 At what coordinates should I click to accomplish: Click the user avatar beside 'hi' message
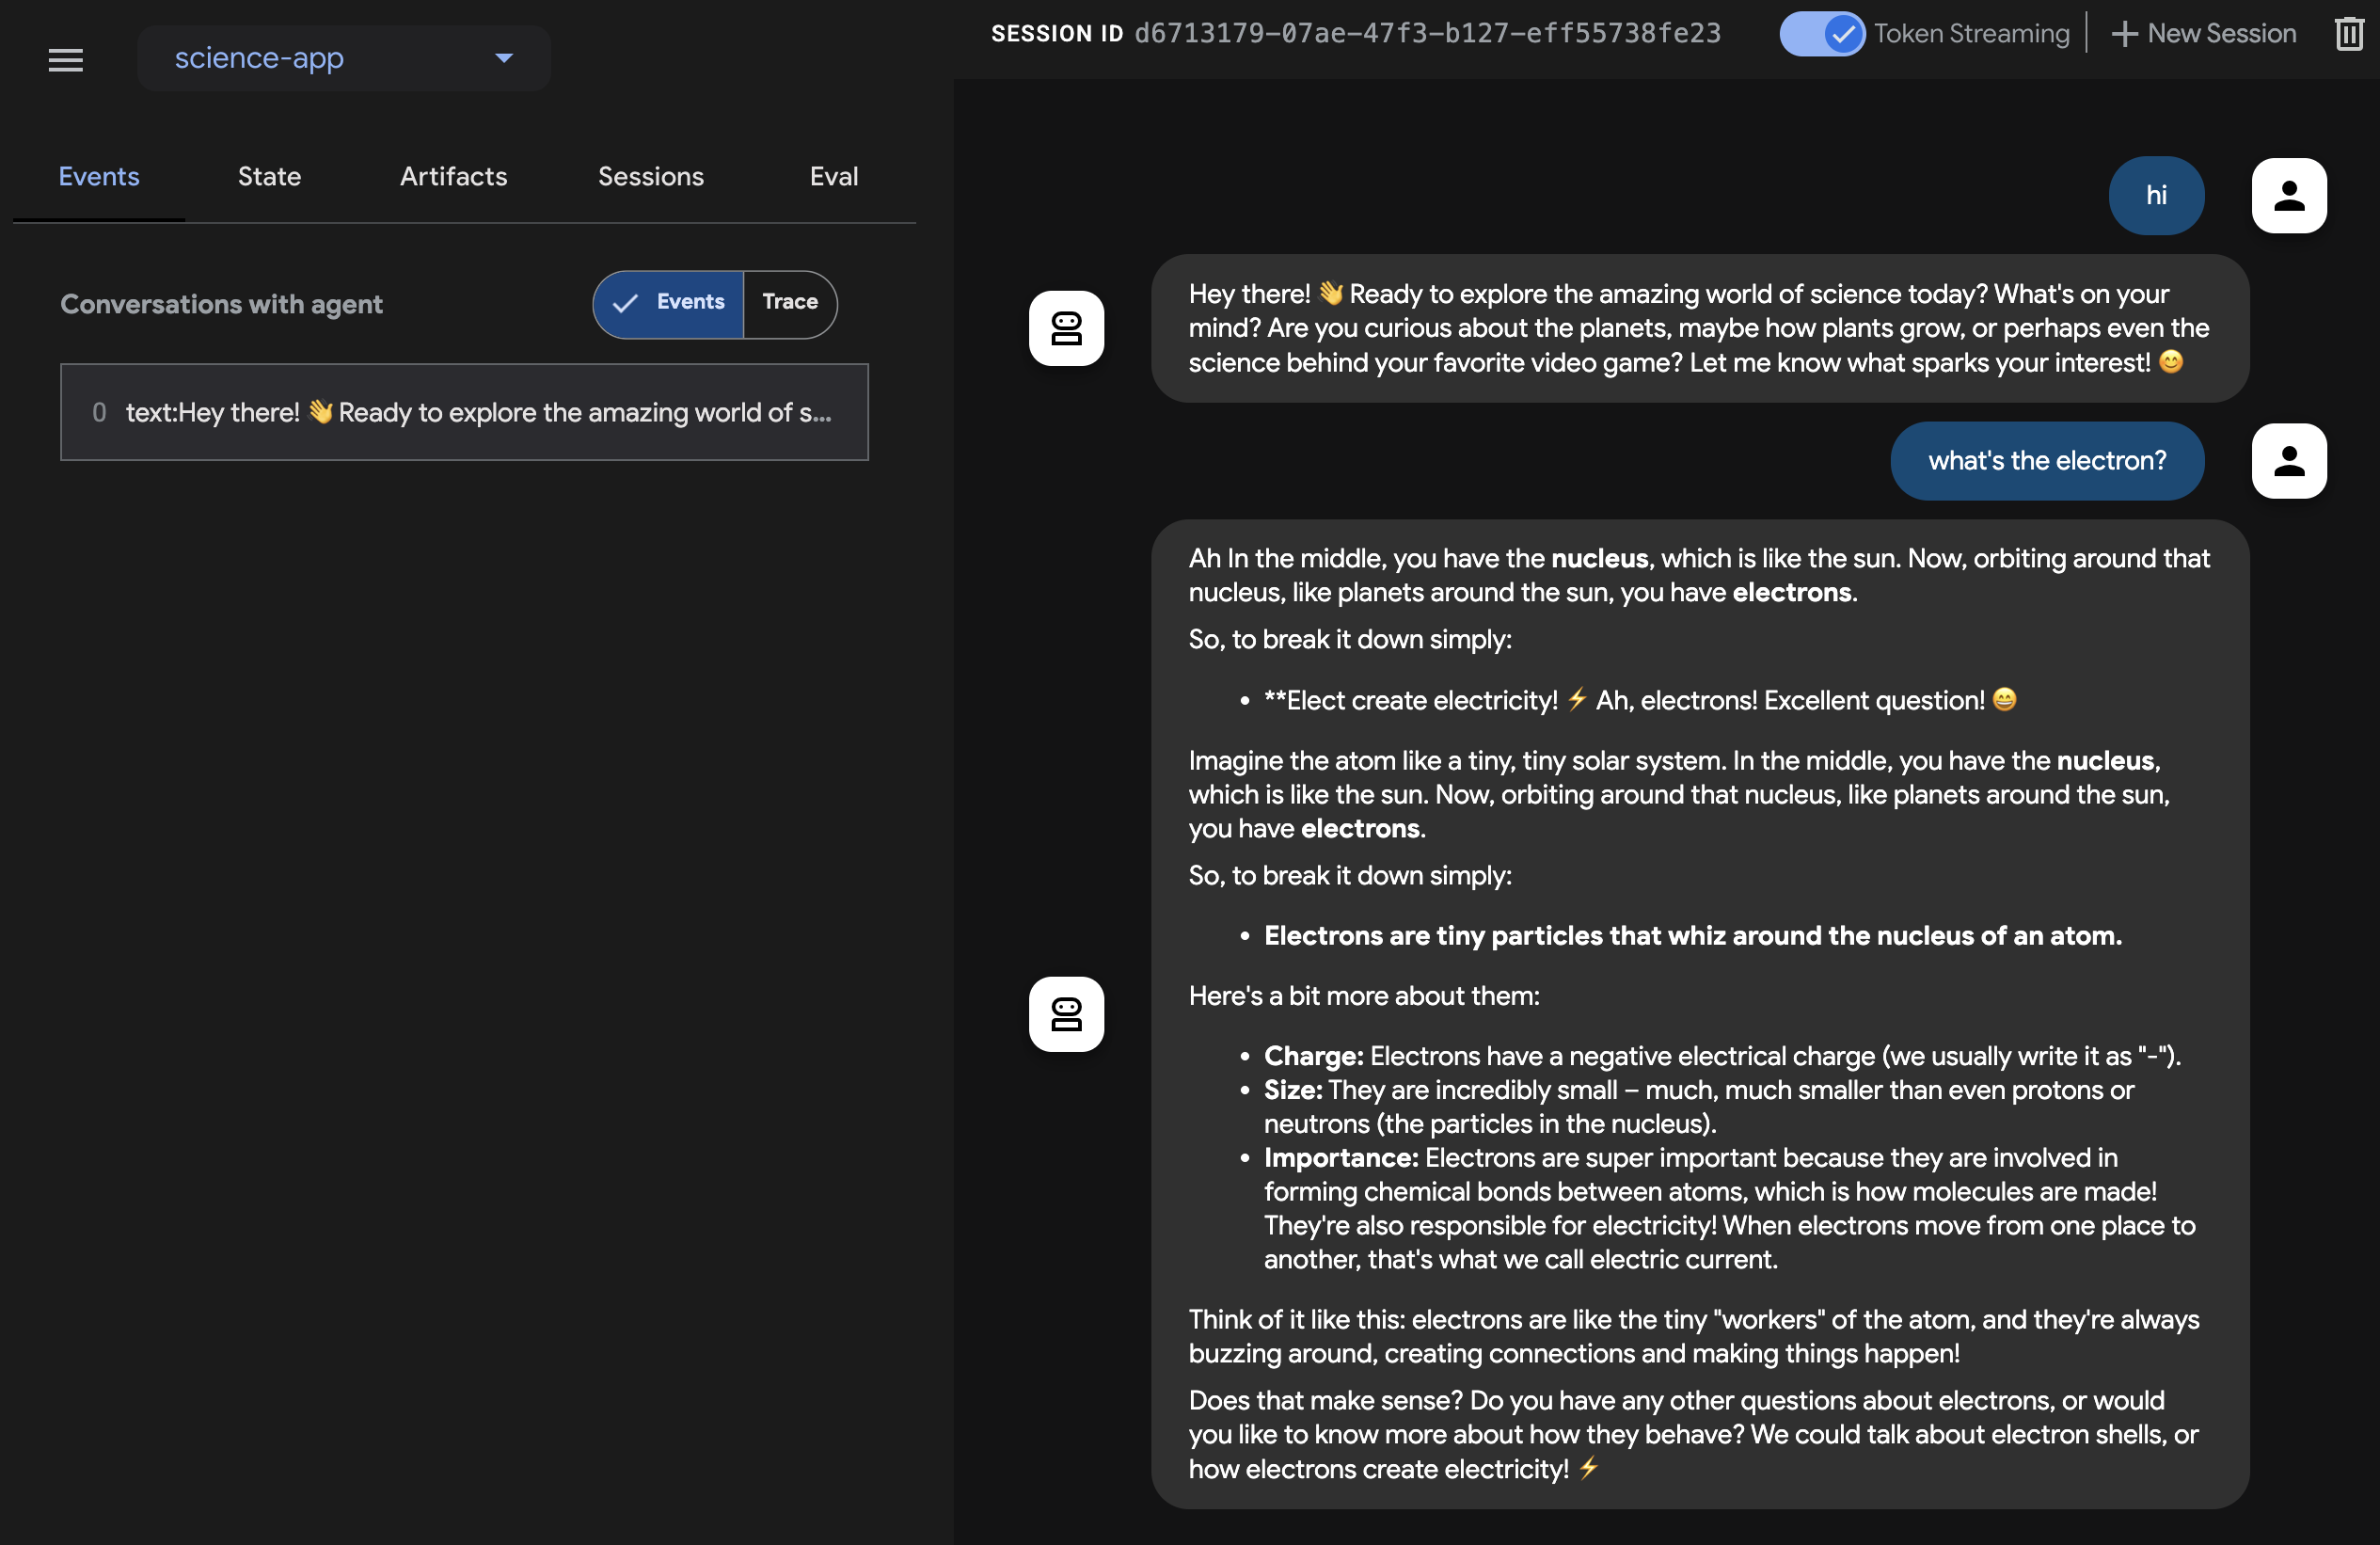click(x=2288, y=196)
